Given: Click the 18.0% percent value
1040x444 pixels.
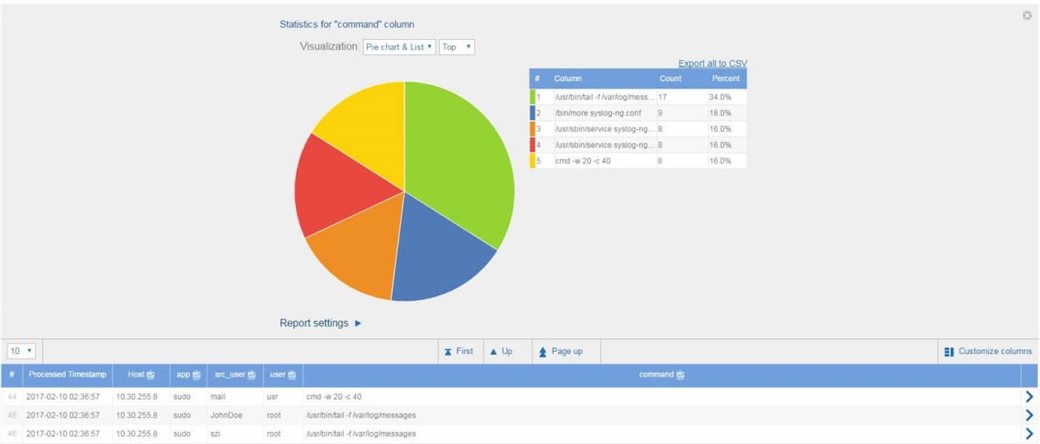Looking at the screenshot, I should click(x=720, y=113).
